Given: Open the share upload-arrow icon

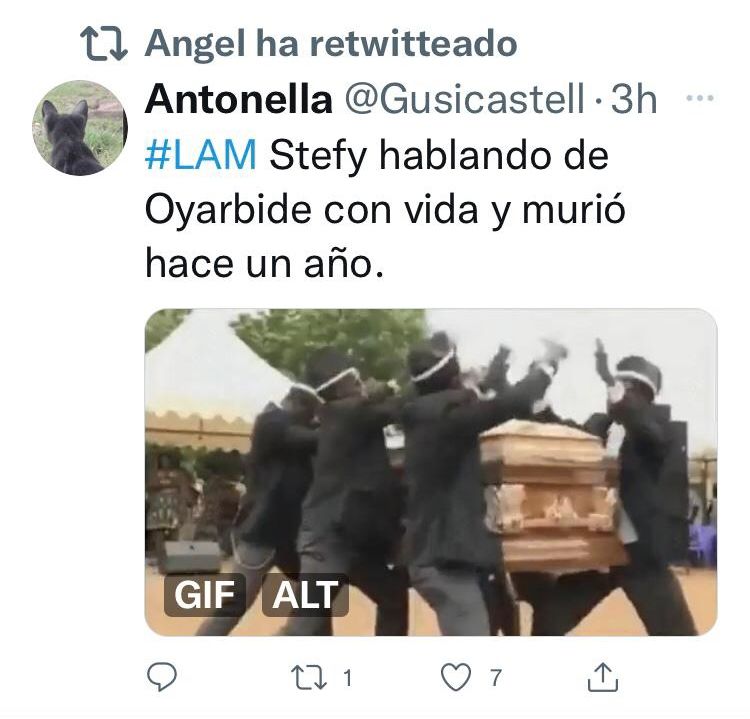Looking at the screenshot, I should tap(603, 677).
